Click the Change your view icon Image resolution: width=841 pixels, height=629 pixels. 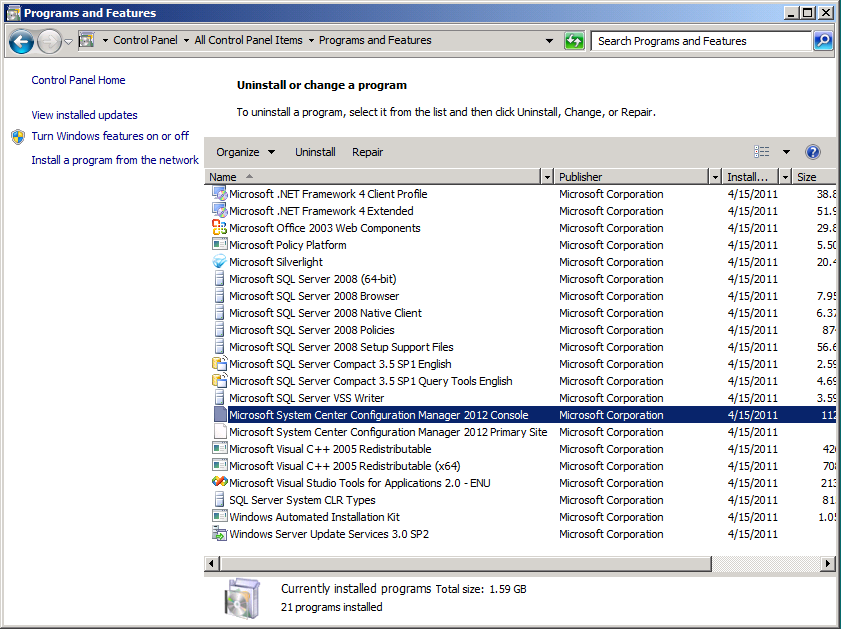pyautogui.click(x=762, y=152)
